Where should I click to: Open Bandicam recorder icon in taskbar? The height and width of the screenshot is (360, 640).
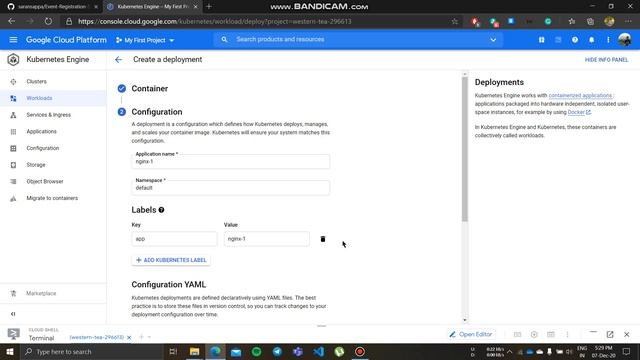(x=360, y=351)
